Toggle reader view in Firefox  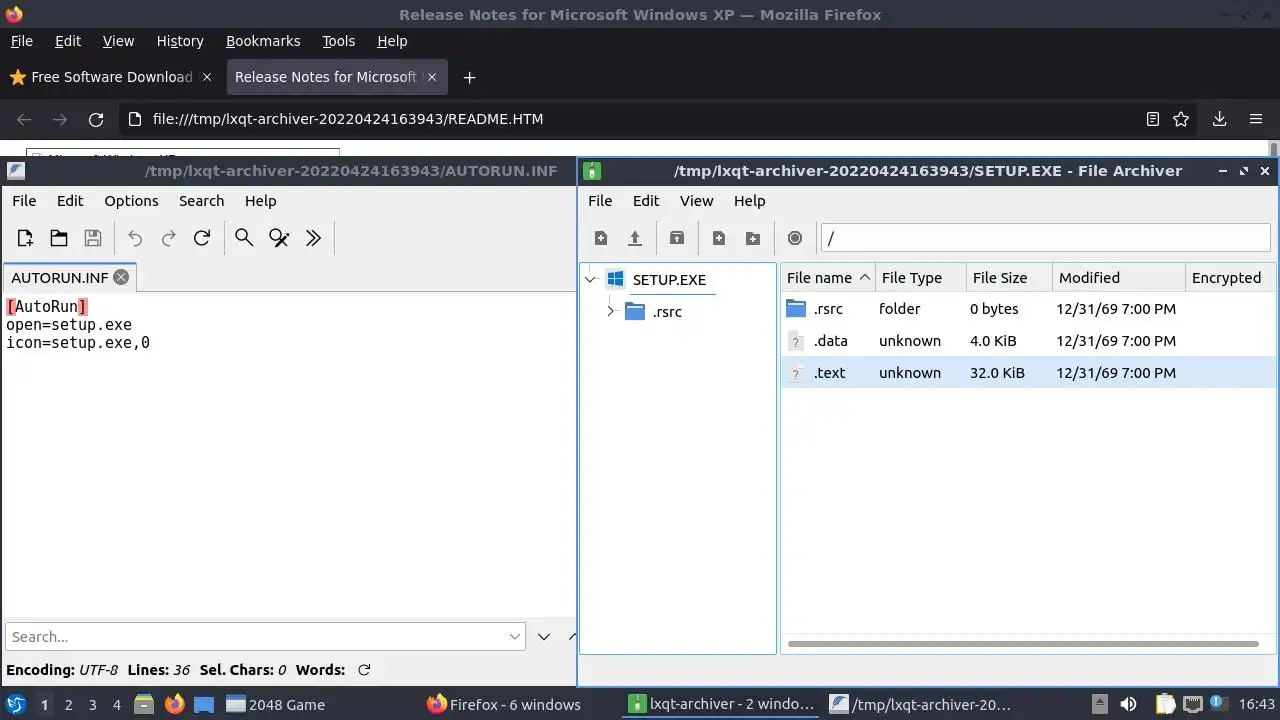point(1153,119)
